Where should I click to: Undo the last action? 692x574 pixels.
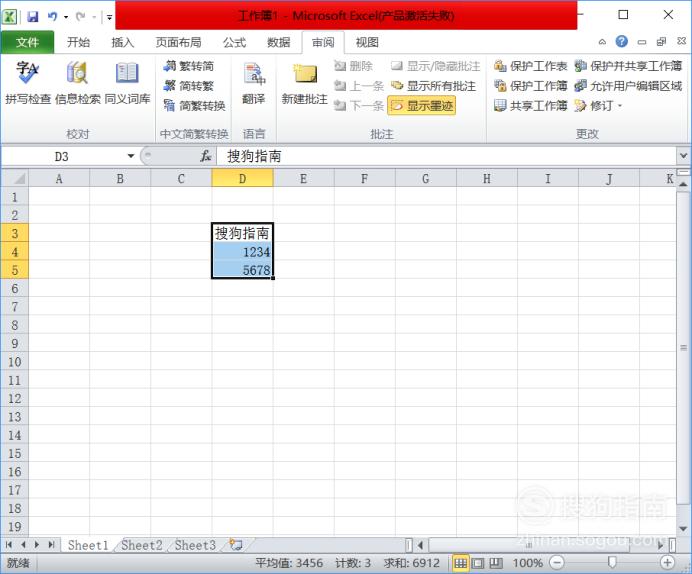pos(53,17)
